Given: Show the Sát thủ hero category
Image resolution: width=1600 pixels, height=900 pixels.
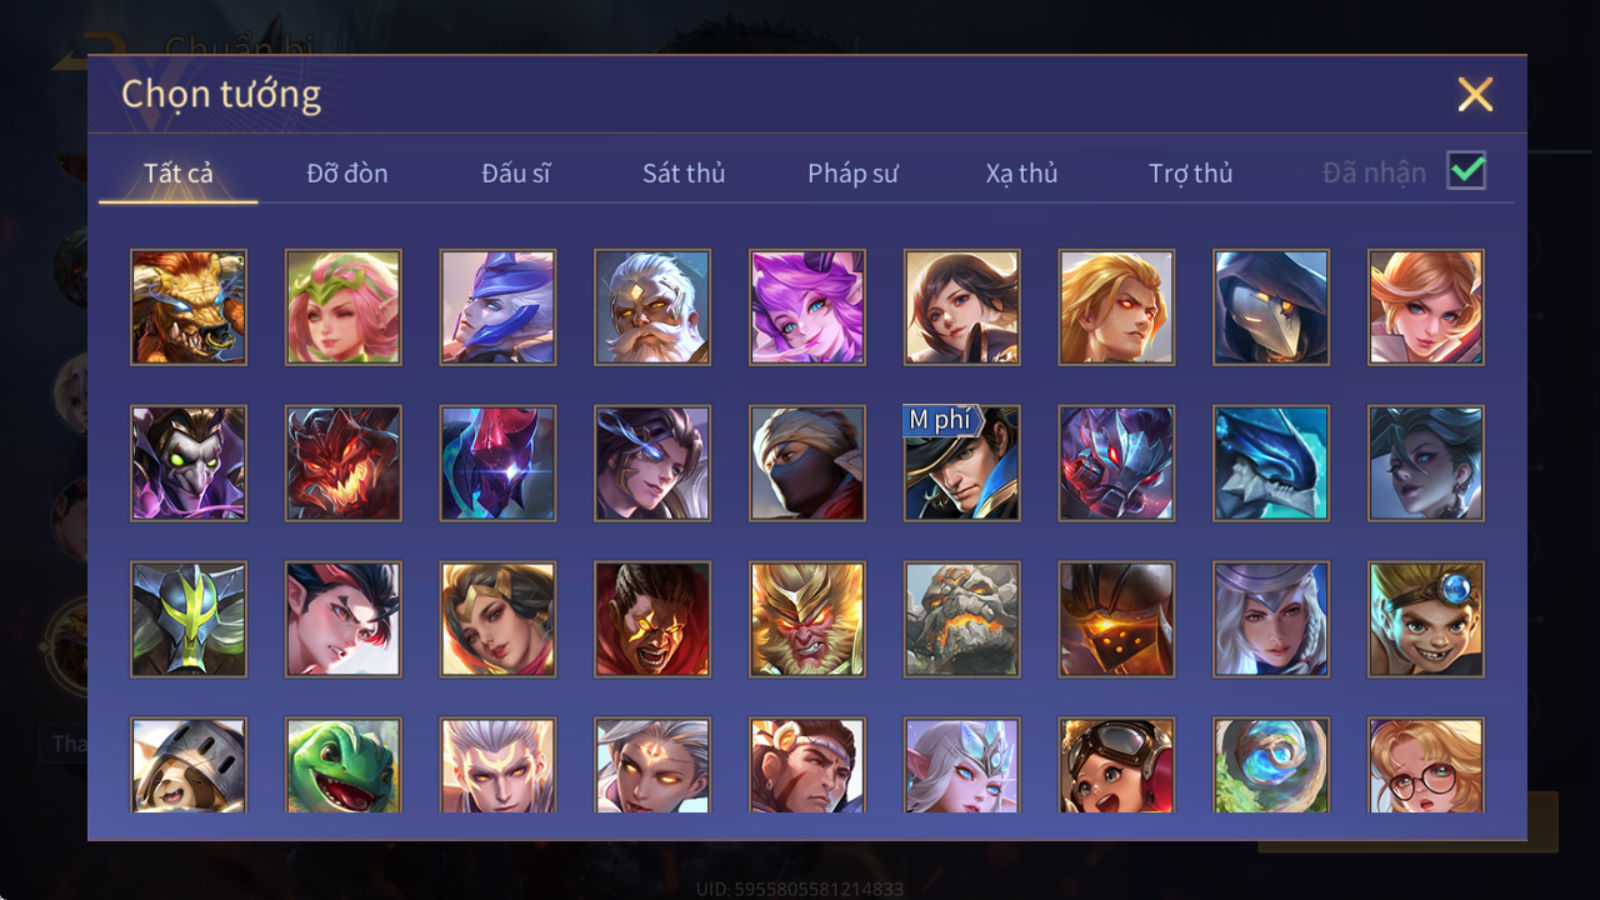Looking at the screenshot, I should (684, 173).
